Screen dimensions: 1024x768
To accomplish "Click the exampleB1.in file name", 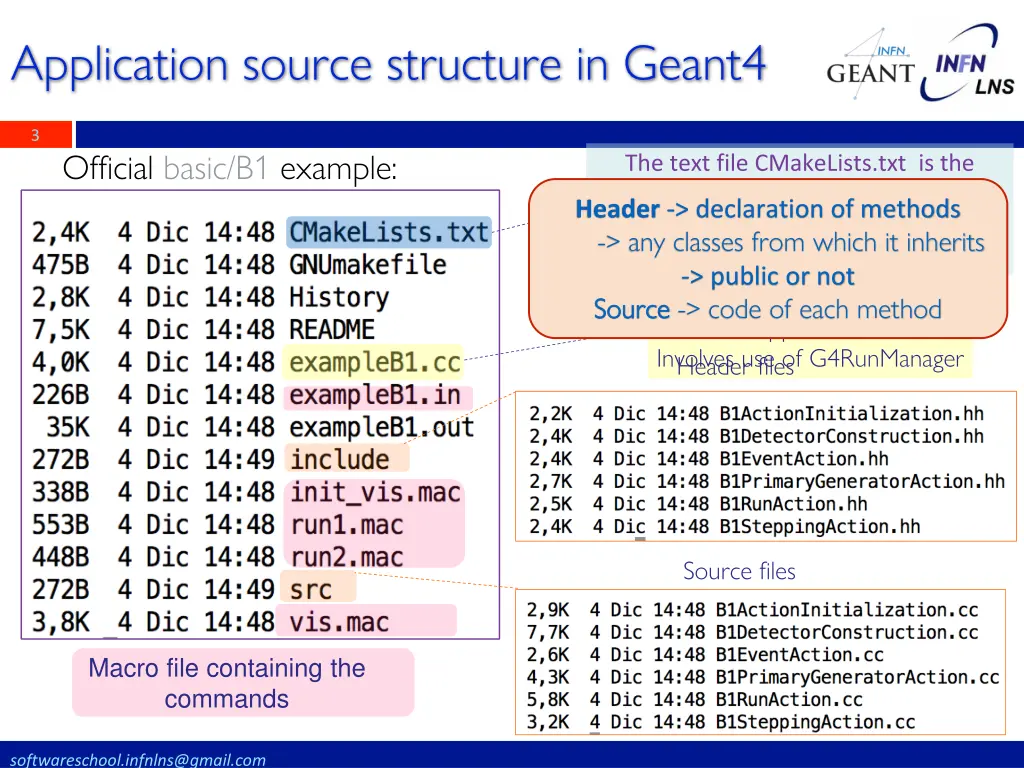I will point(375,395).
